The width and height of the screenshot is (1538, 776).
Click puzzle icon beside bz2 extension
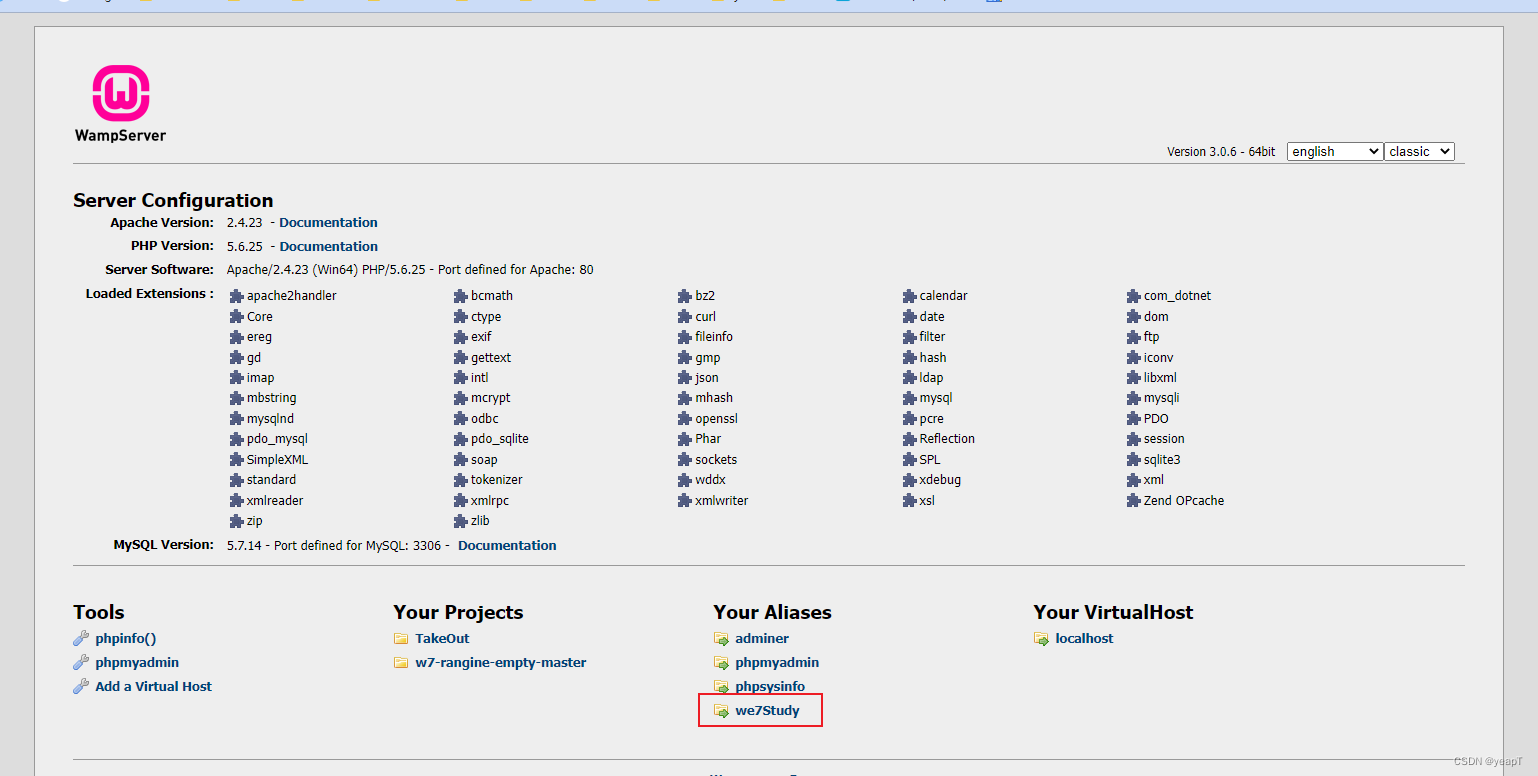(685, 296)
